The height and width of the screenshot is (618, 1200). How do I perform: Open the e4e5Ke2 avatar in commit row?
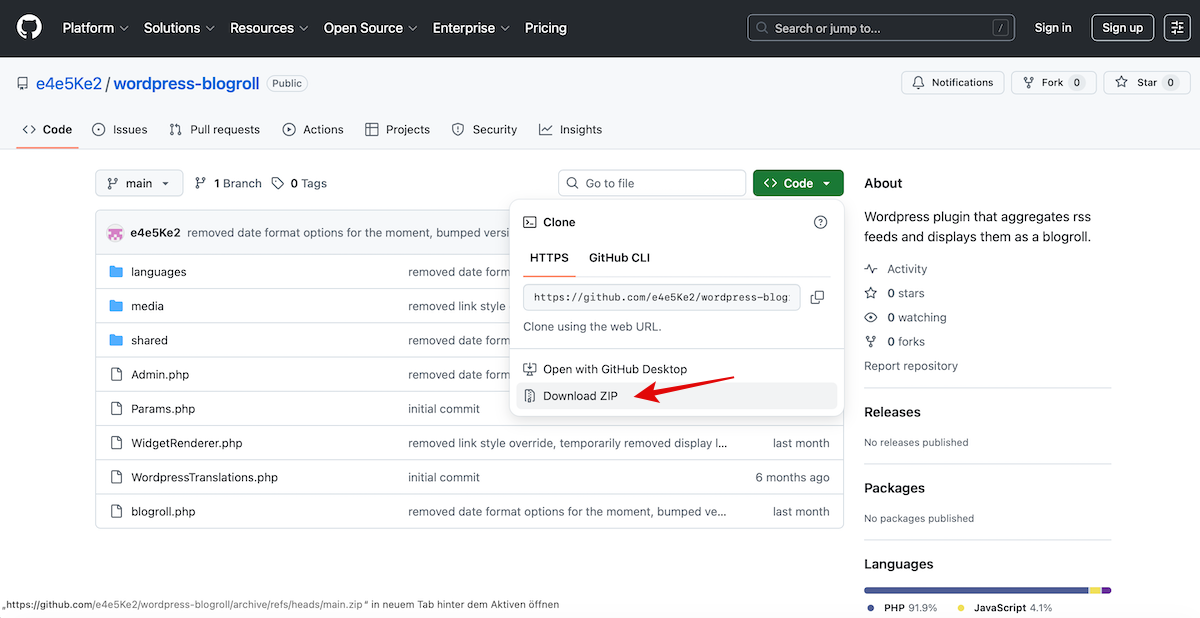point(116,233)
